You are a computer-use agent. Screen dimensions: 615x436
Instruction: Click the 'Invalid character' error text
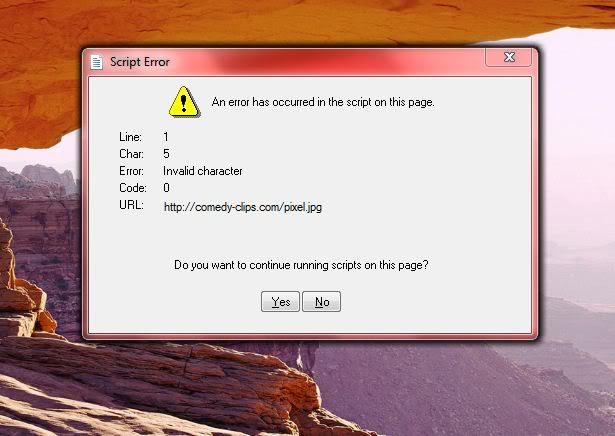(x=203, y=171)
